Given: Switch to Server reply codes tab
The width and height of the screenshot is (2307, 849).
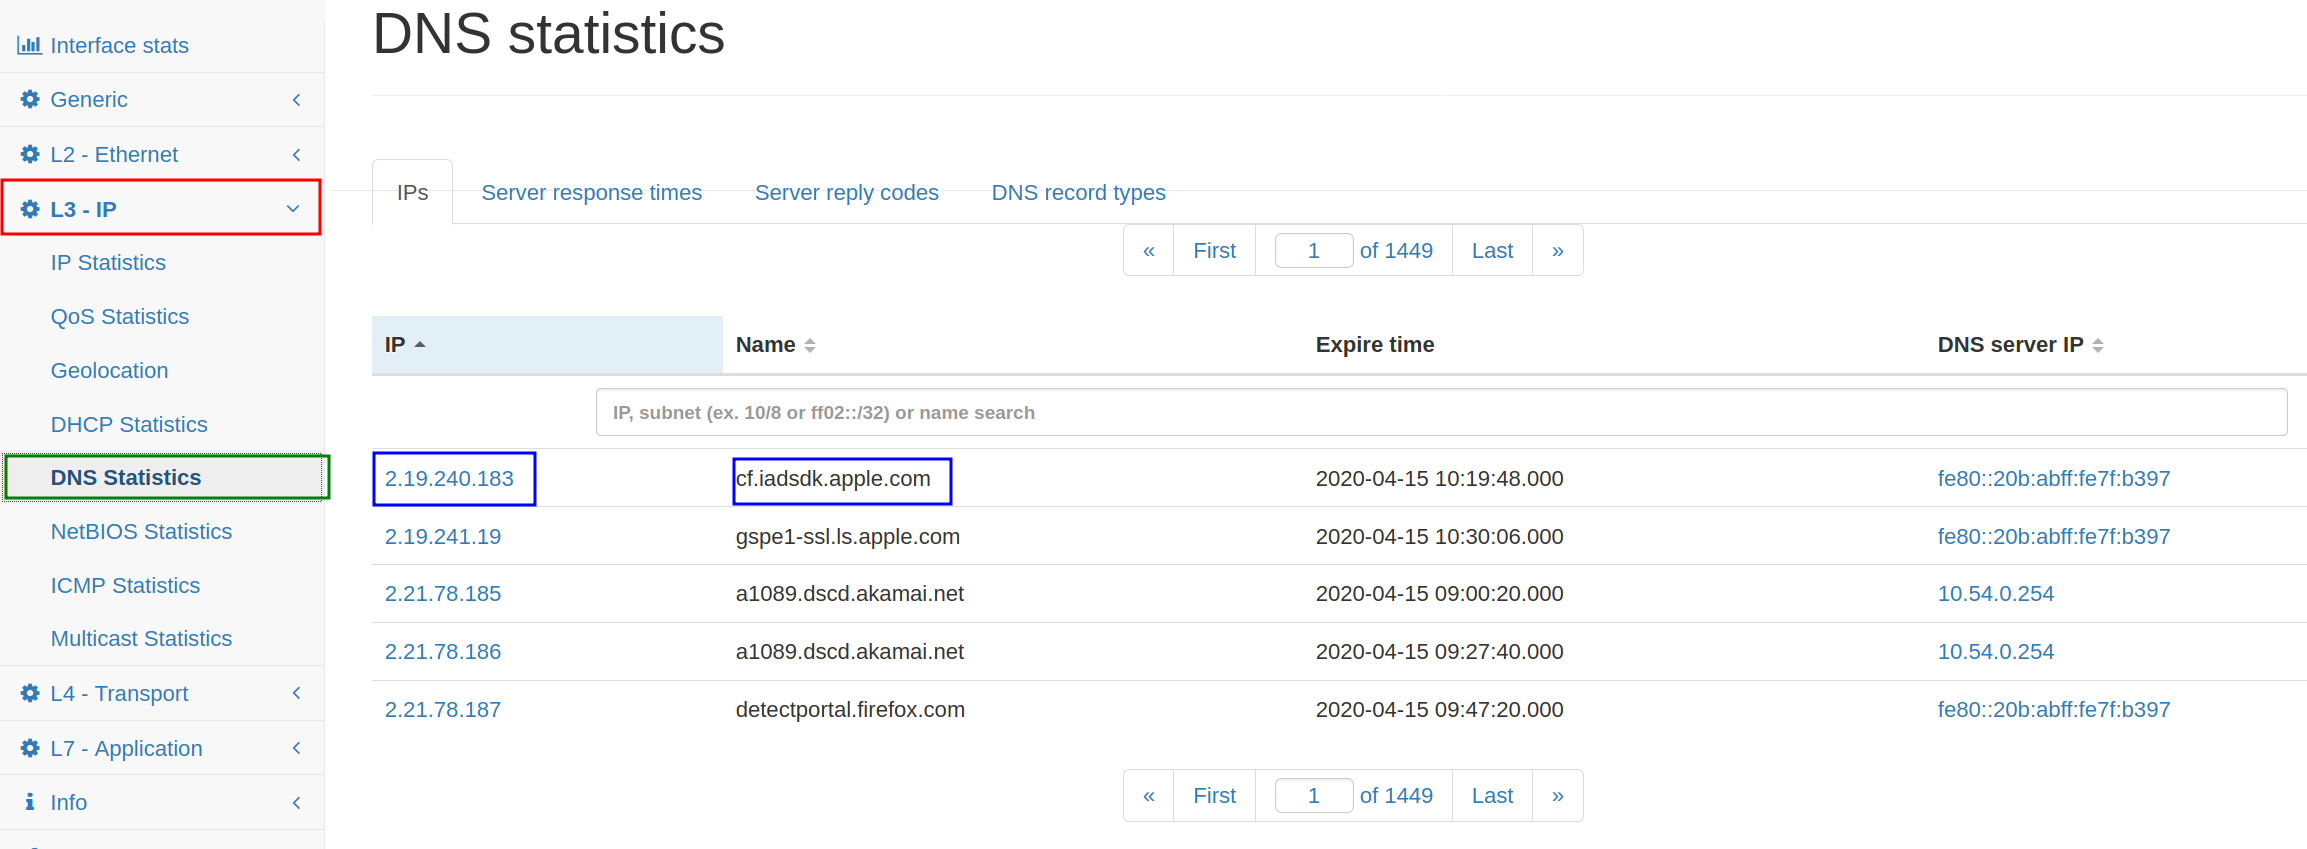Looking at the screenshot, I should [x=846, y=192].
